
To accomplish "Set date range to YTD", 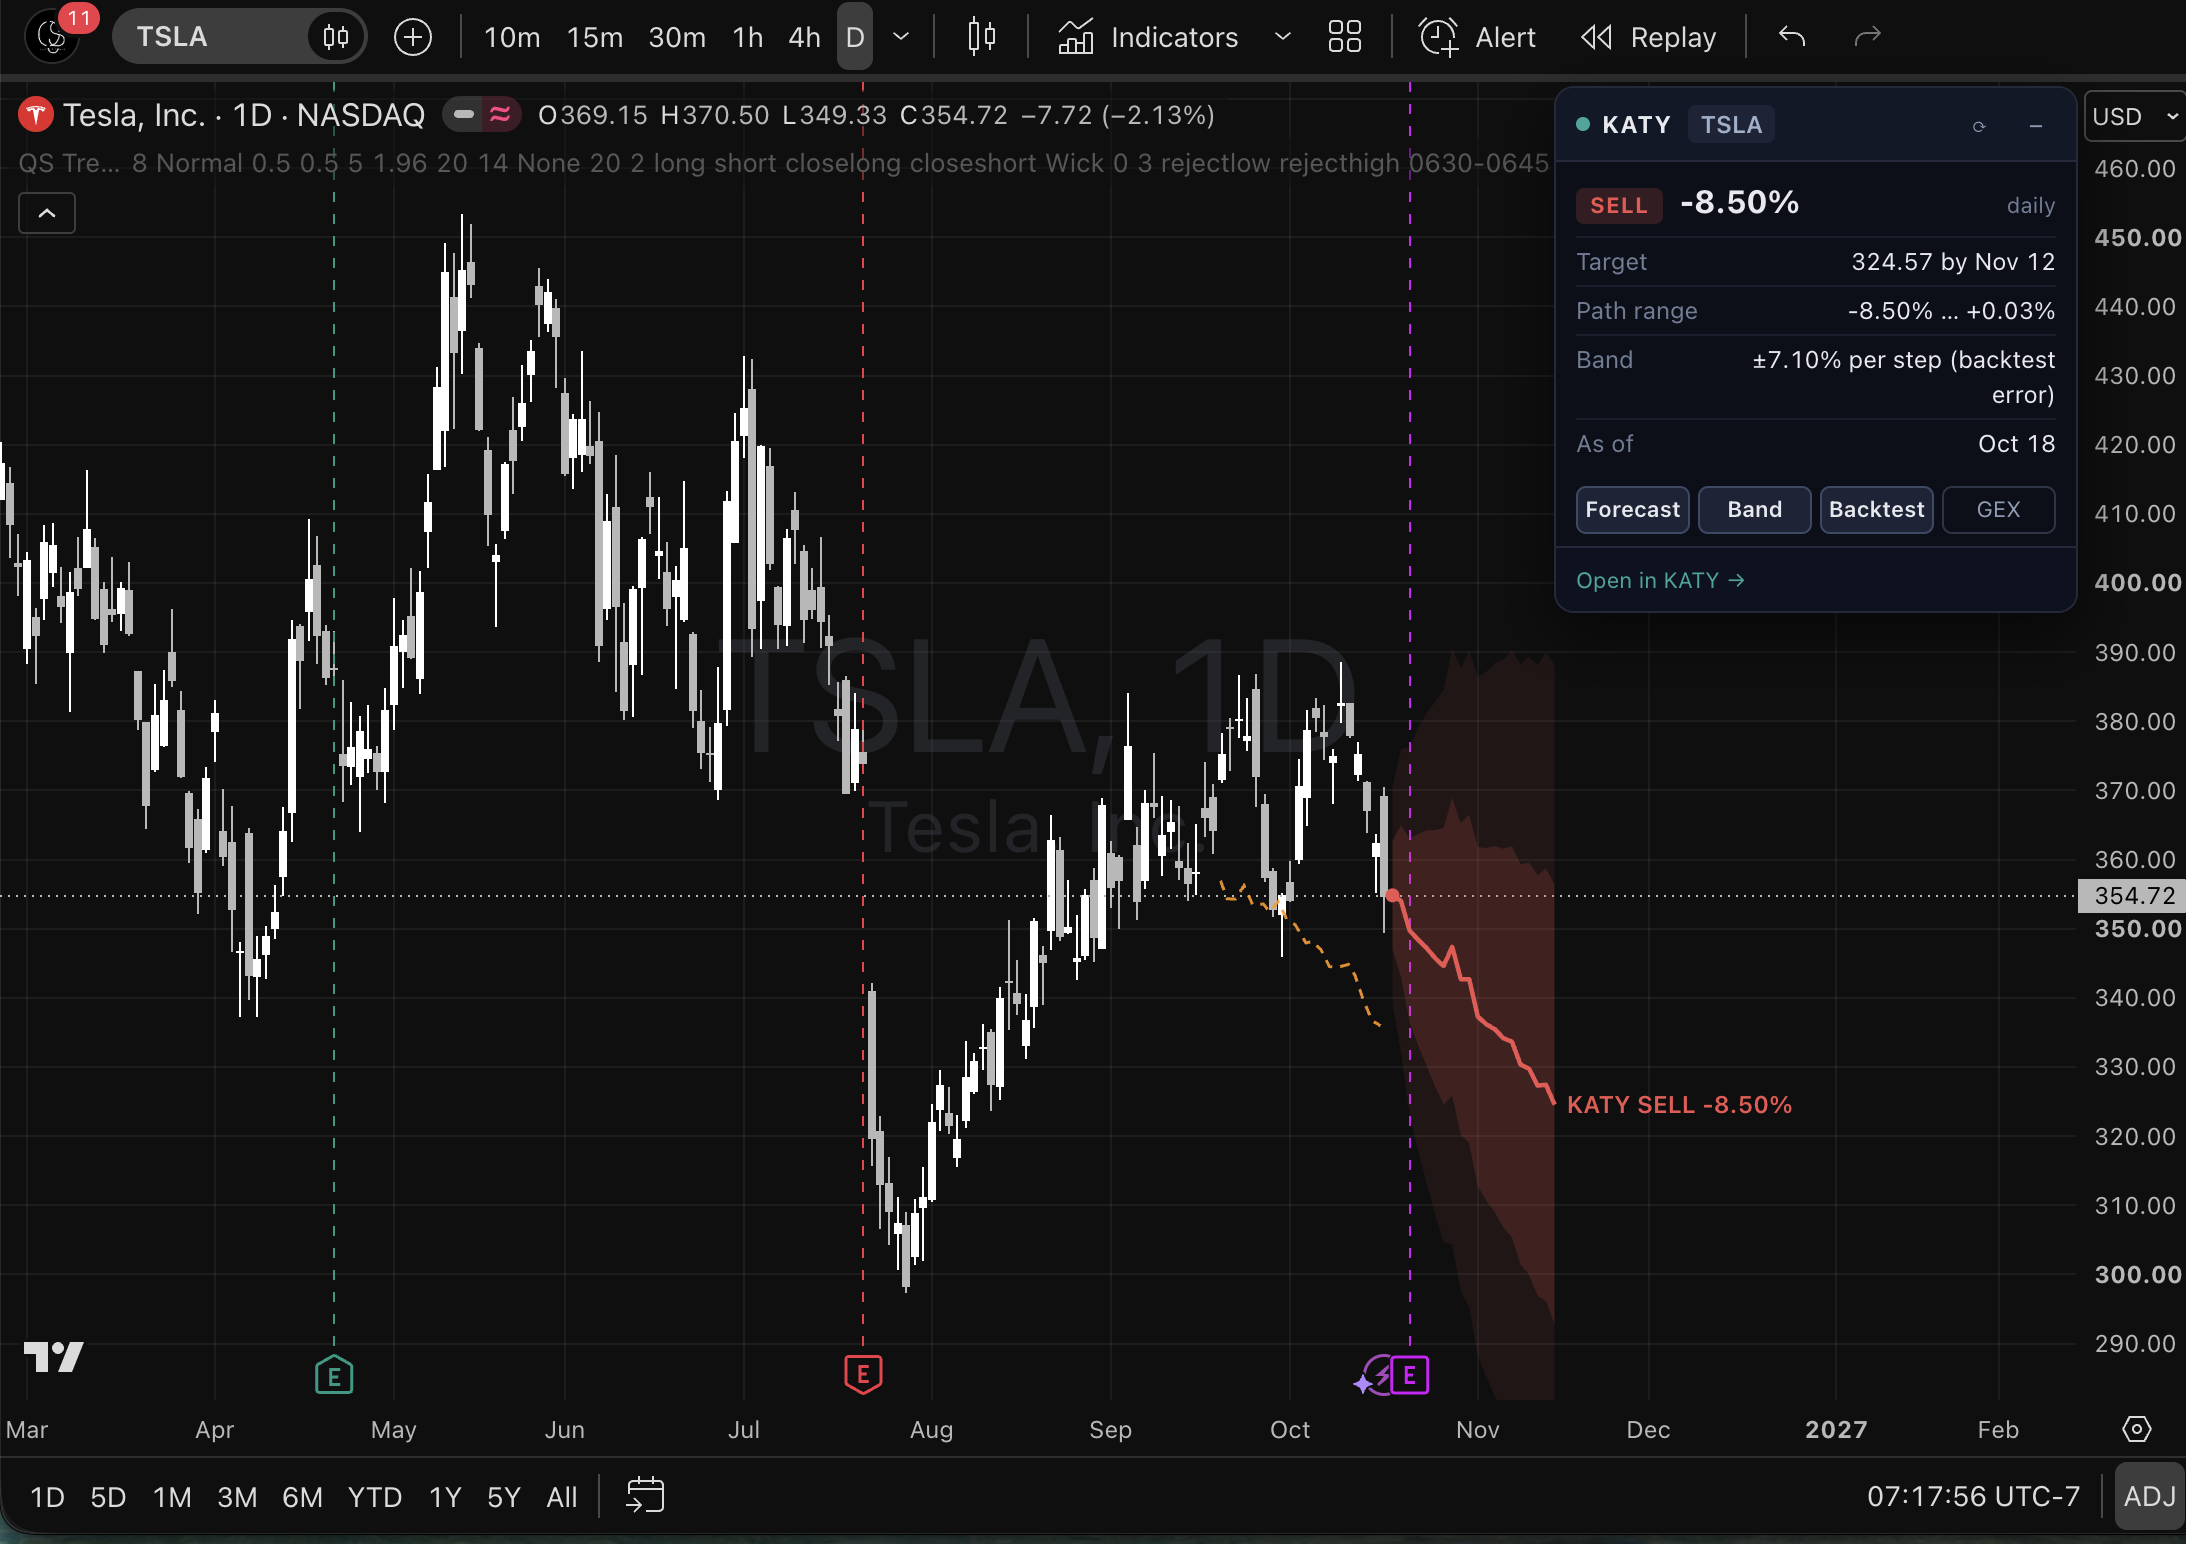I will point(375,1497).
